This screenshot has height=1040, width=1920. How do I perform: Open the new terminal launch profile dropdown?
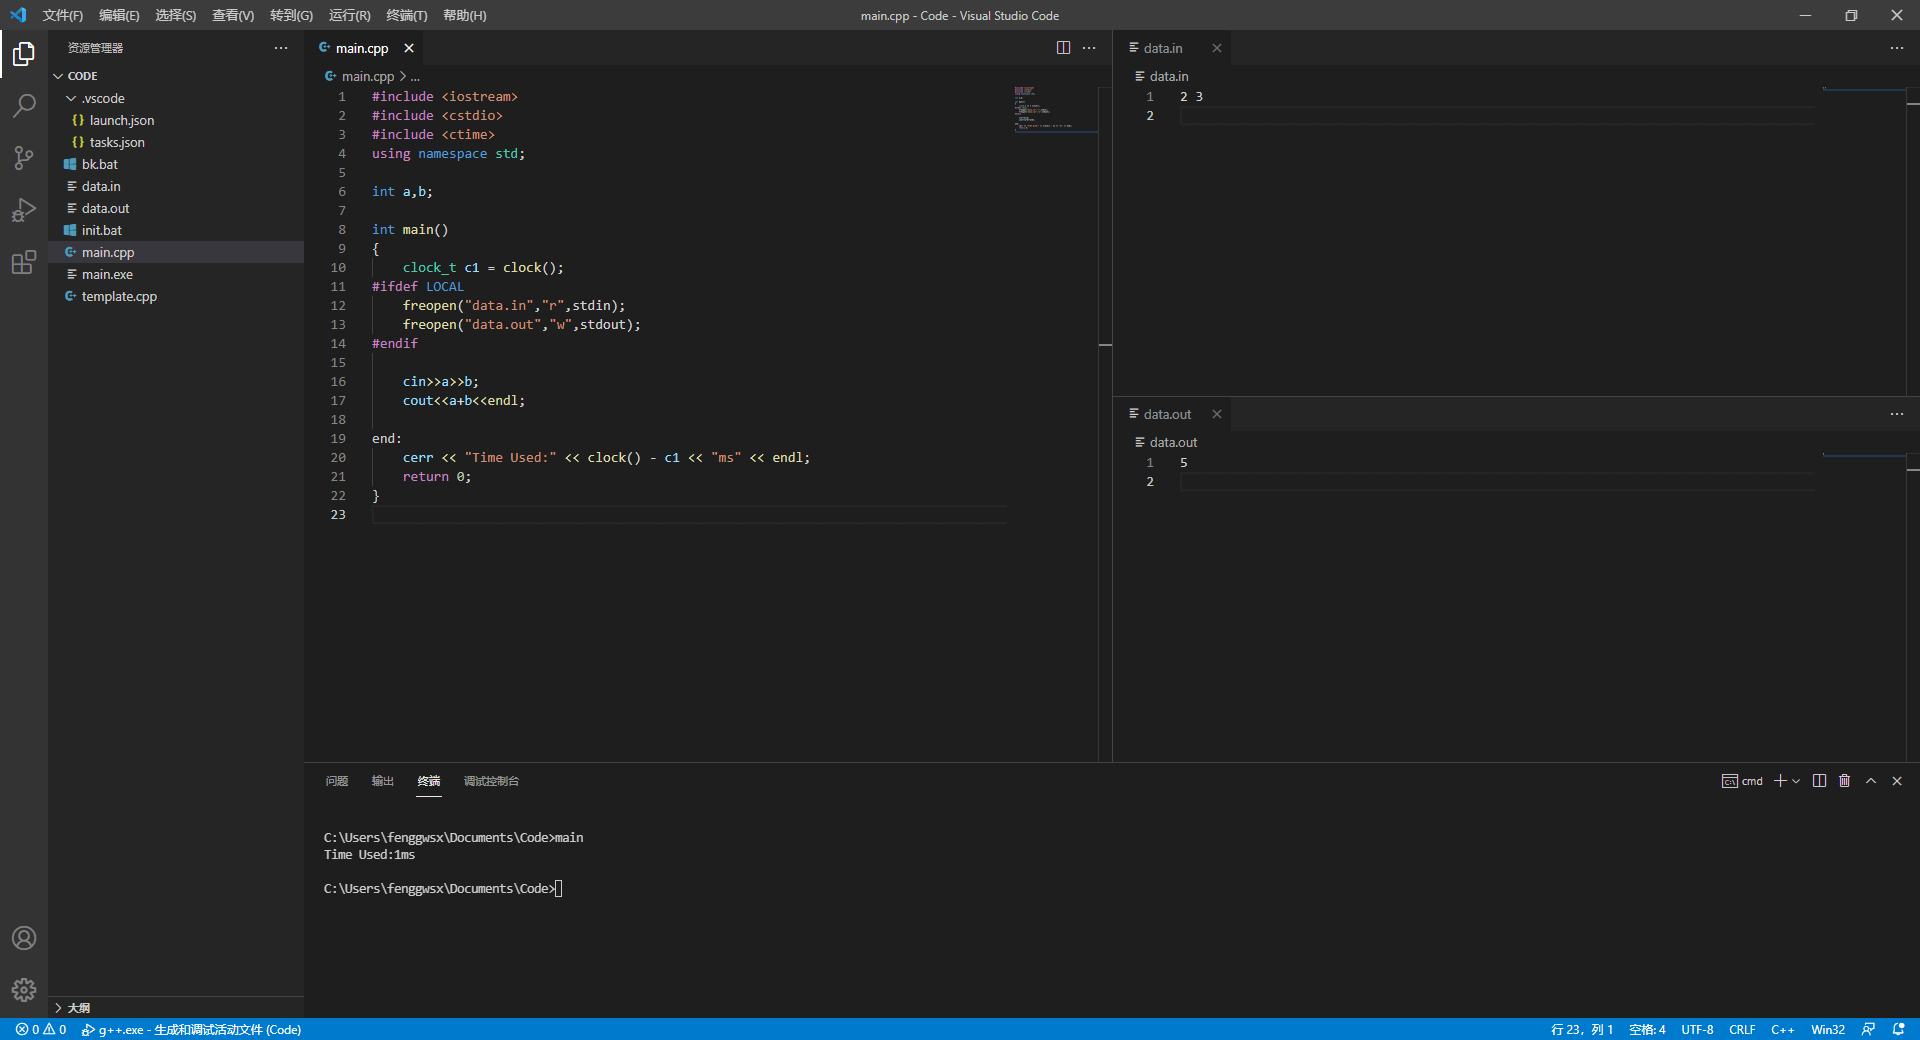pos(1797,781)
